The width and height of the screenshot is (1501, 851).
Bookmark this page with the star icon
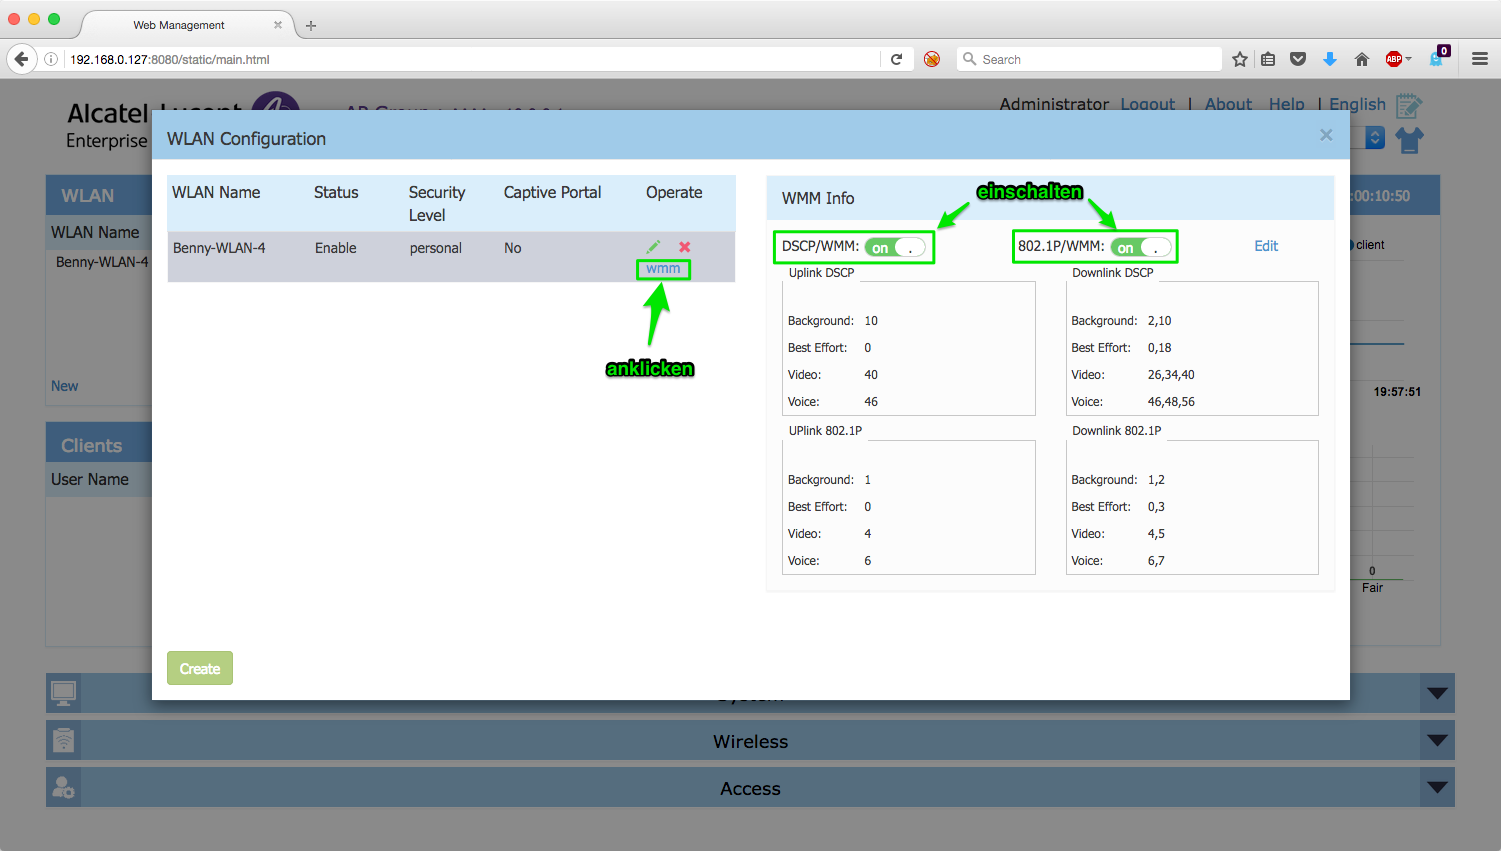(1240, 59)
